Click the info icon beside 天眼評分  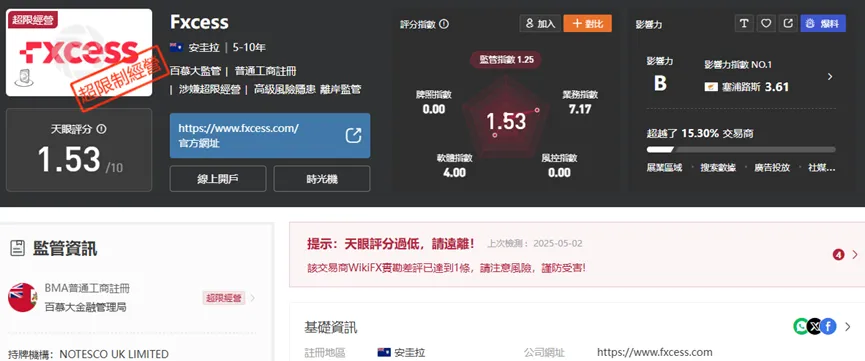pyautogui.click(x=101, y=129)
